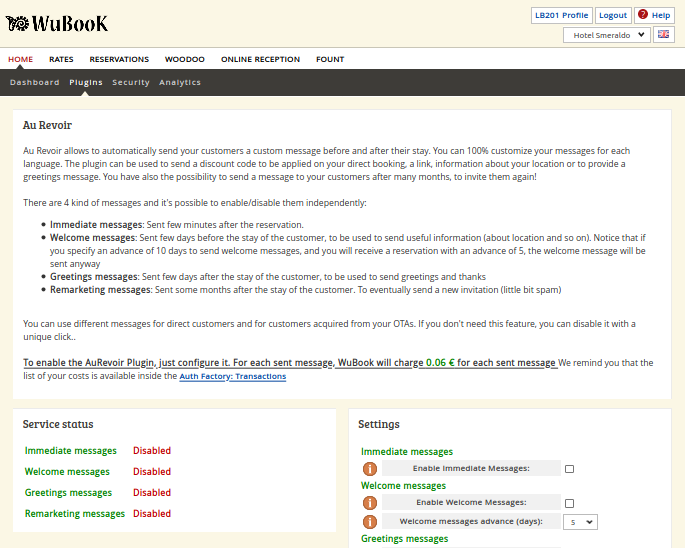This screenshot has height=548, width=685.
Task: Click the green 0.06 € price text
Action: coord(440,363)
